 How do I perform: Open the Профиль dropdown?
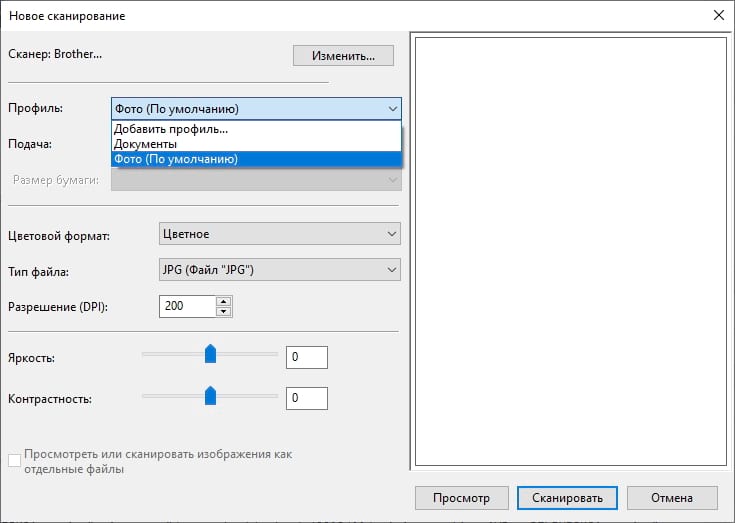coord(256,109)
